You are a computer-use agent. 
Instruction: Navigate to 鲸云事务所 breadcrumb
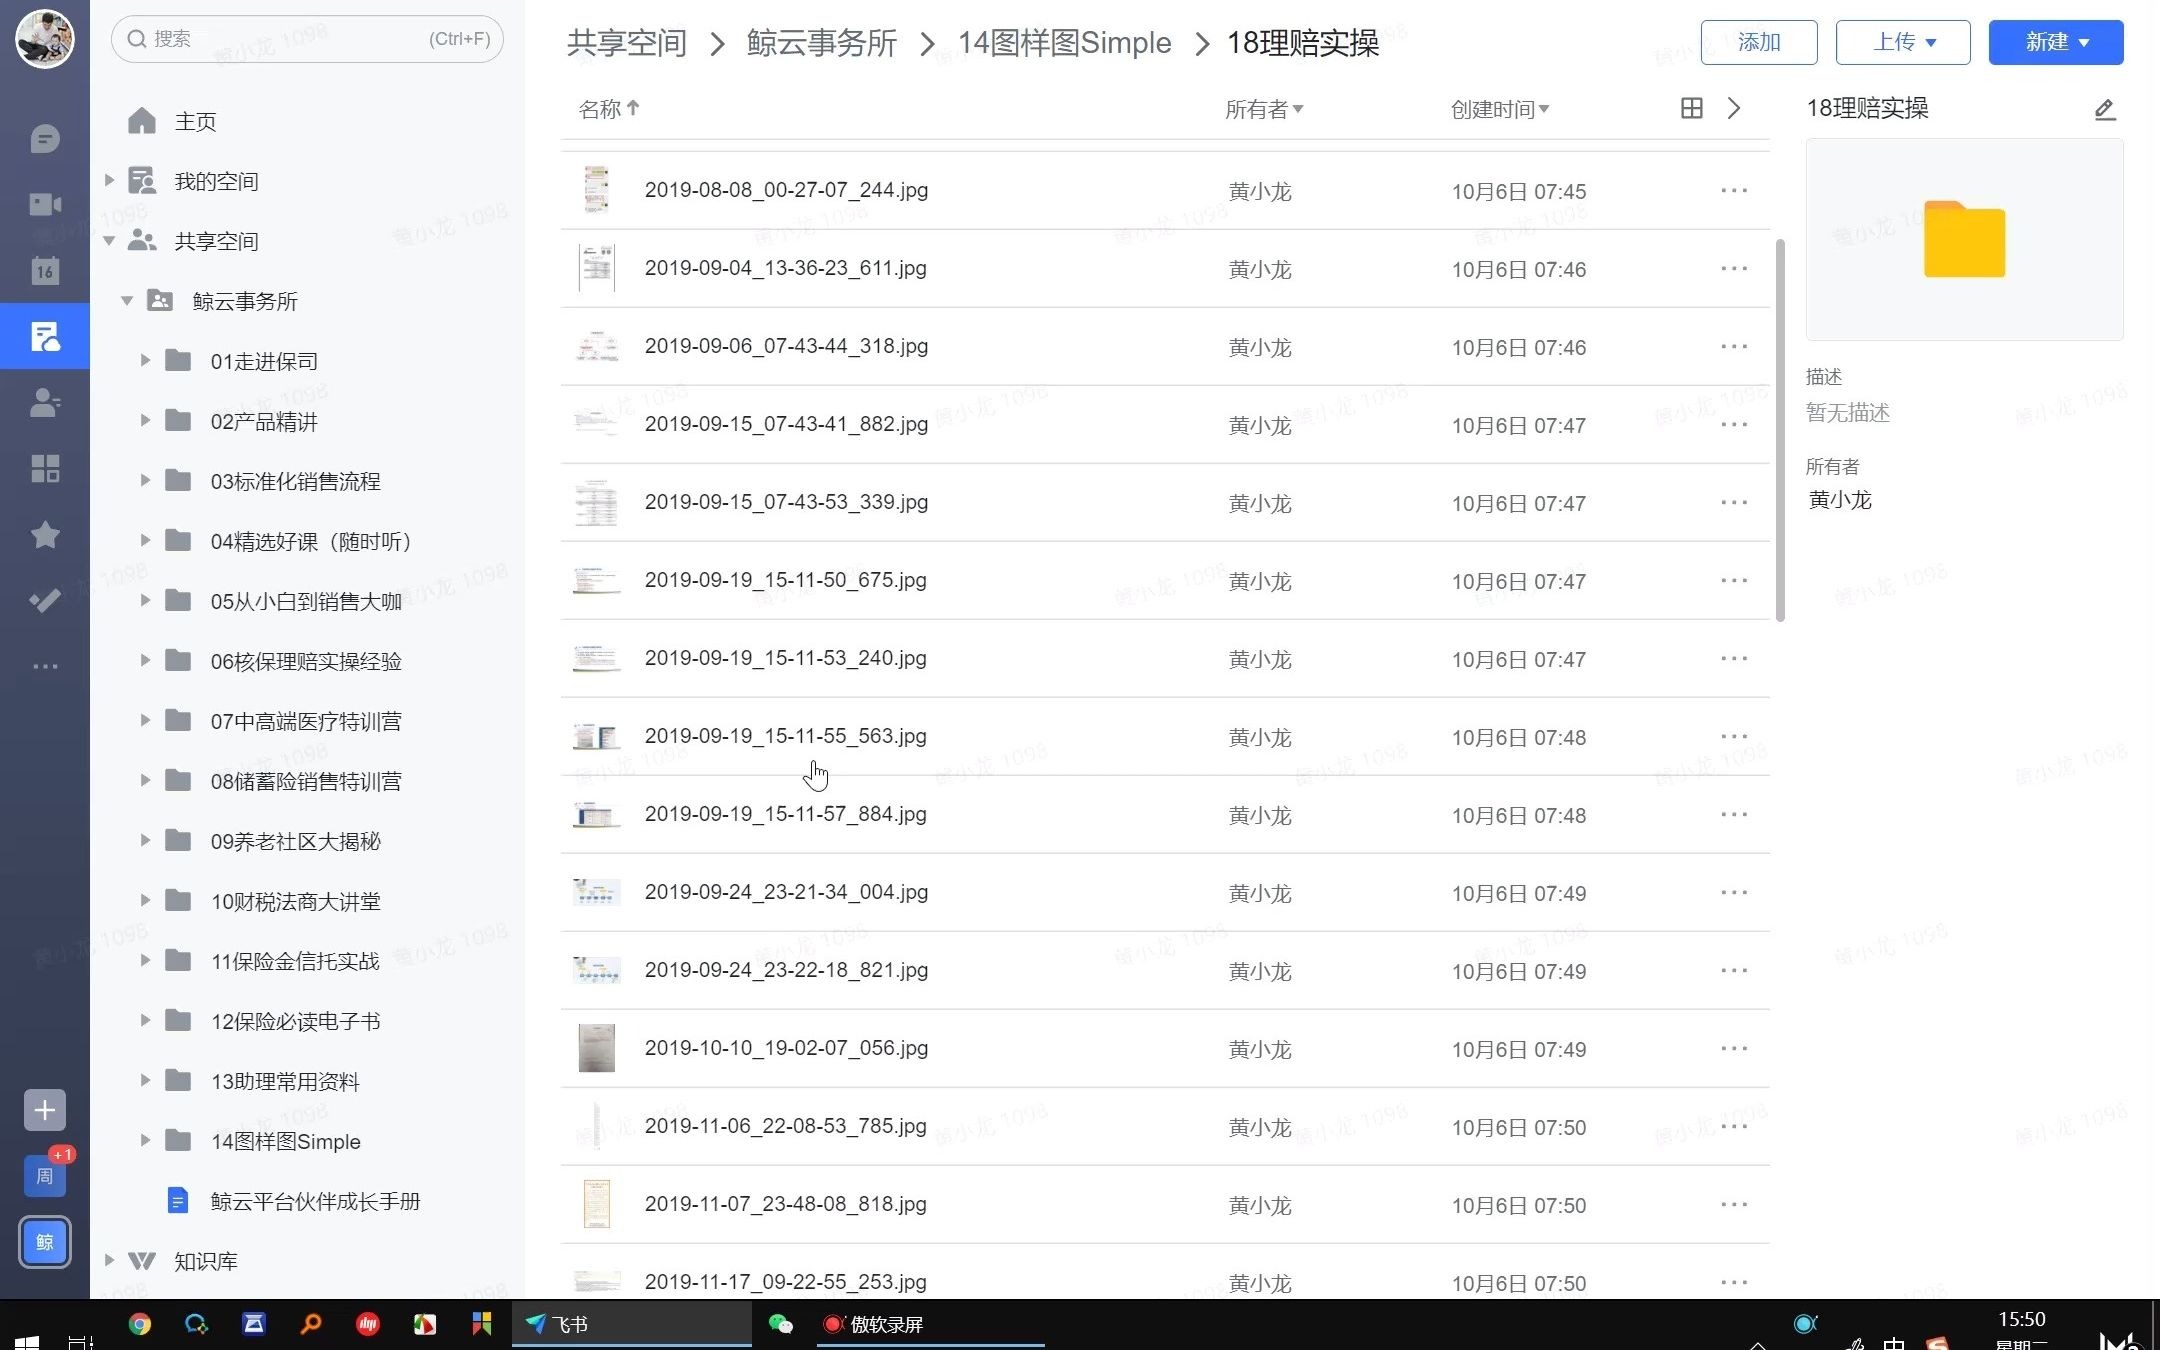tap(821, 43)
